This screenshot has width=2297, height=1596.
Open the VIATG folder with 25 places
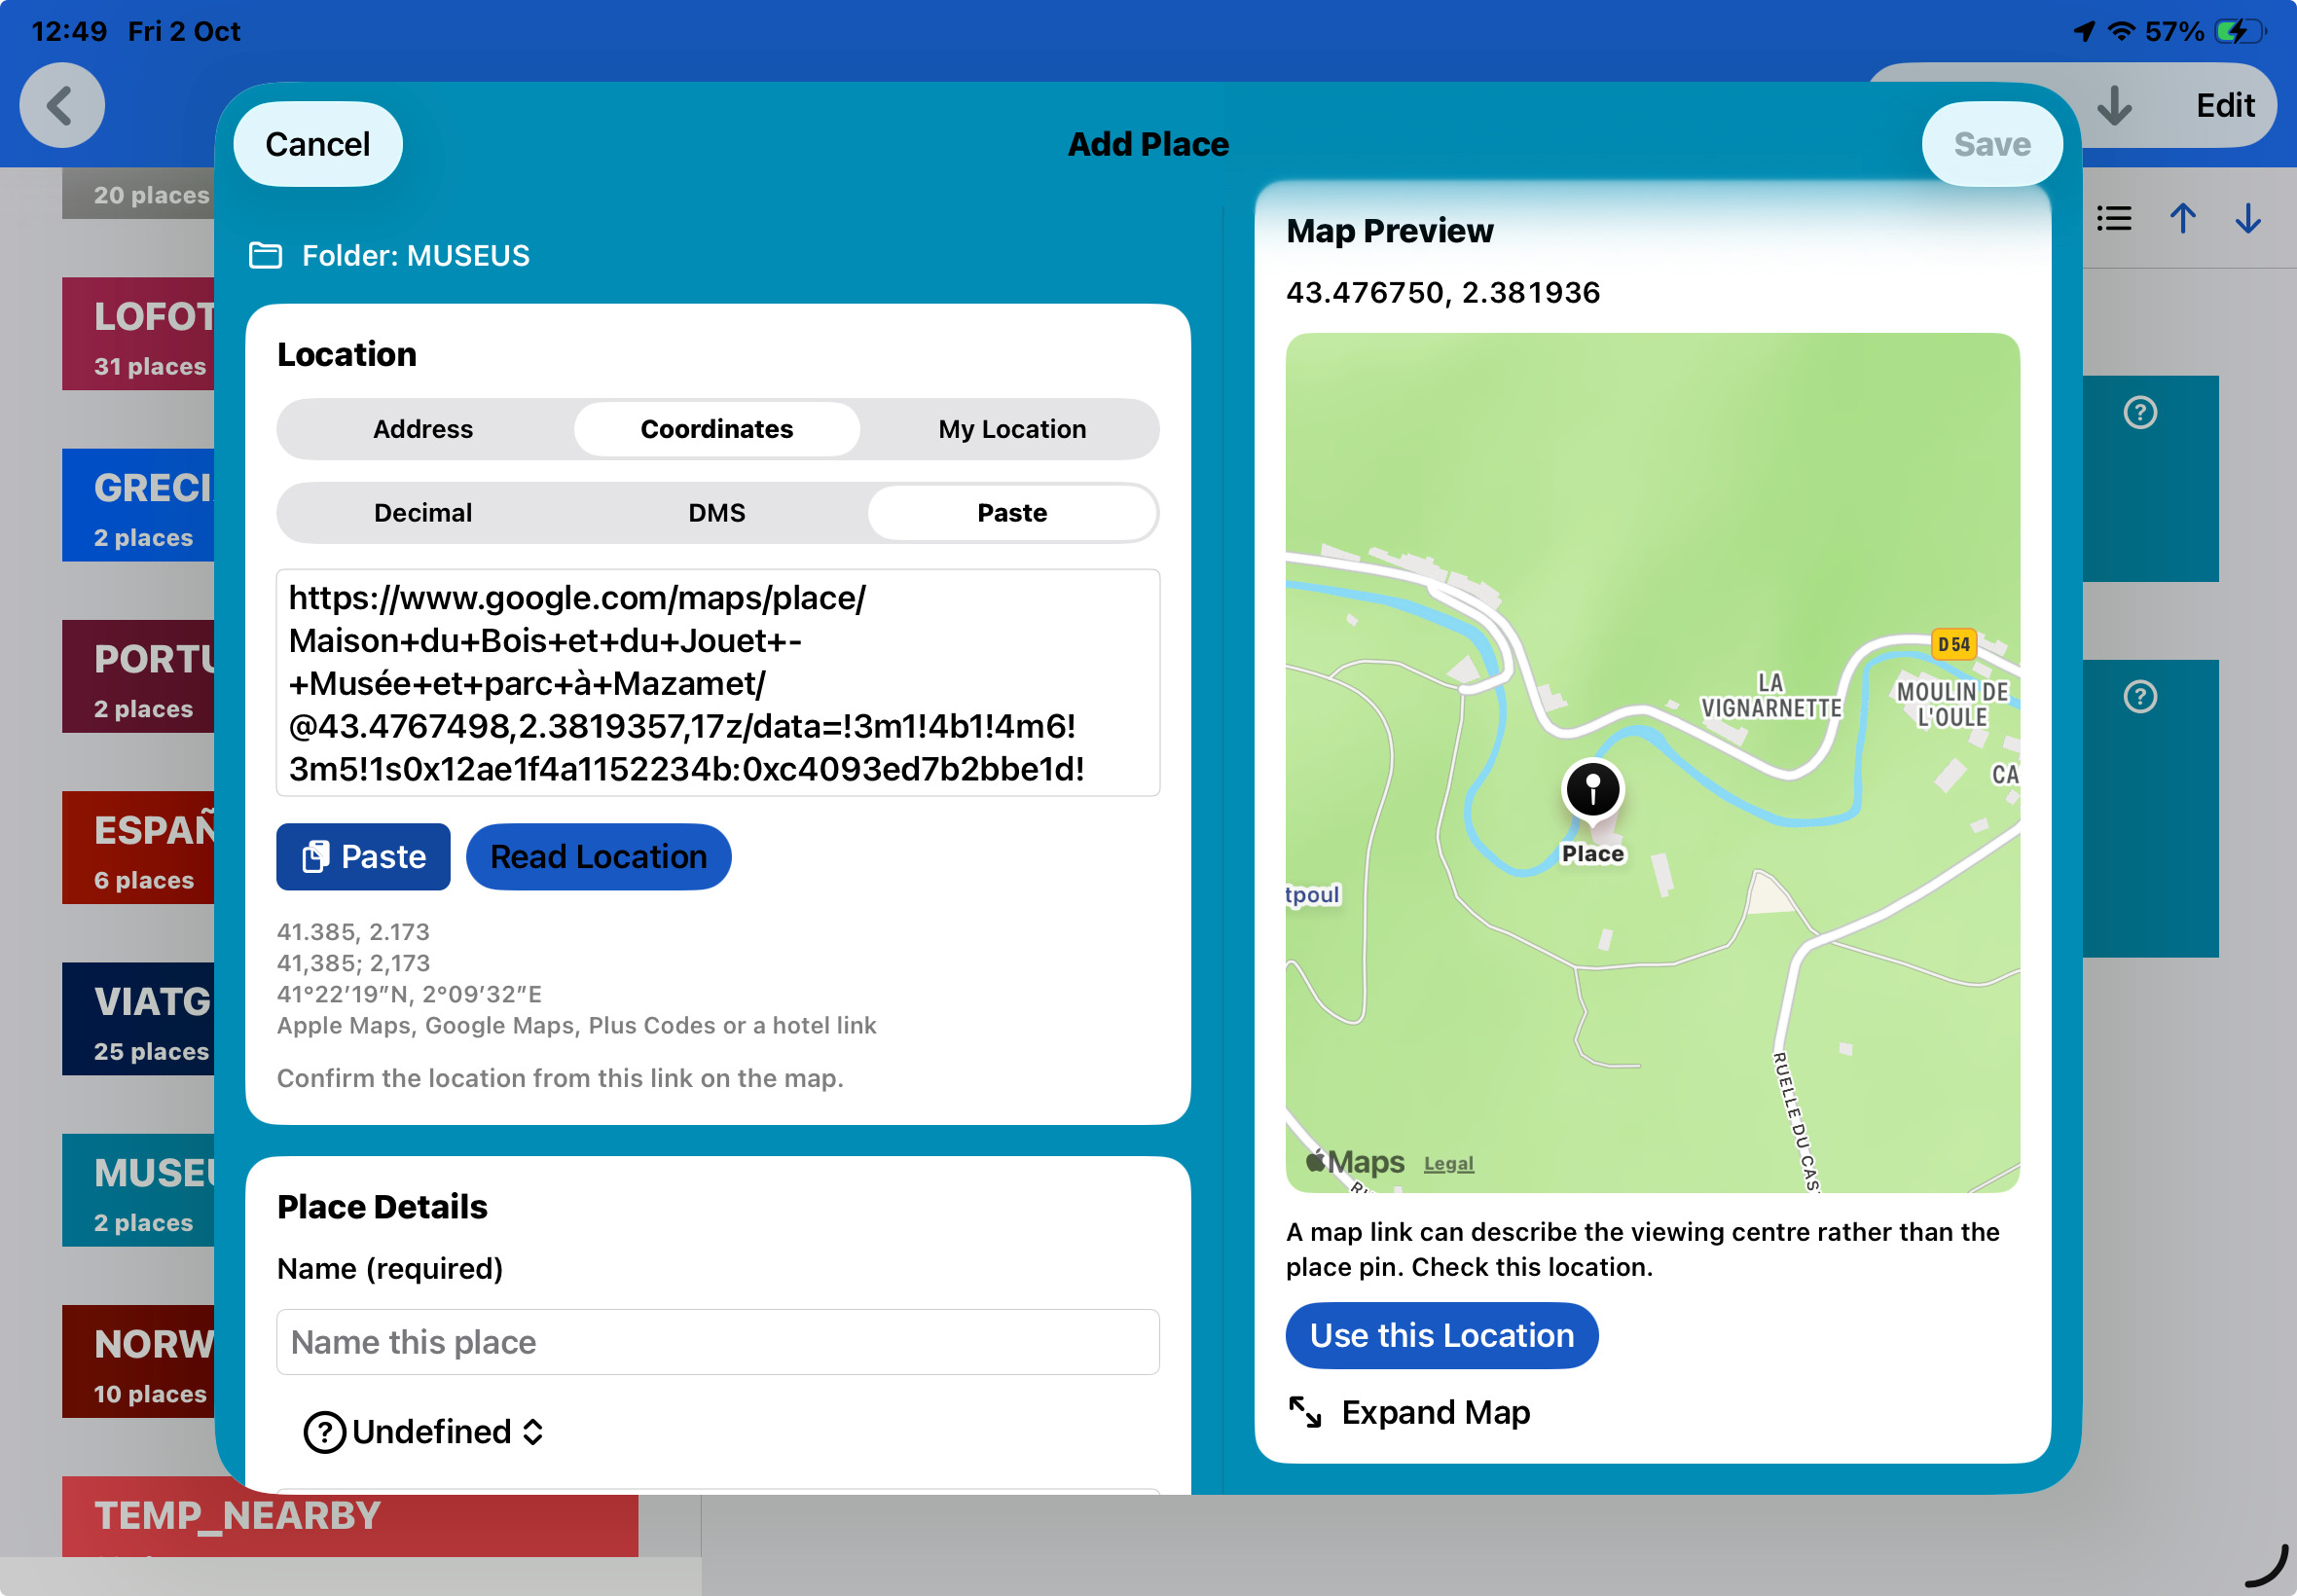(138, 1019)
